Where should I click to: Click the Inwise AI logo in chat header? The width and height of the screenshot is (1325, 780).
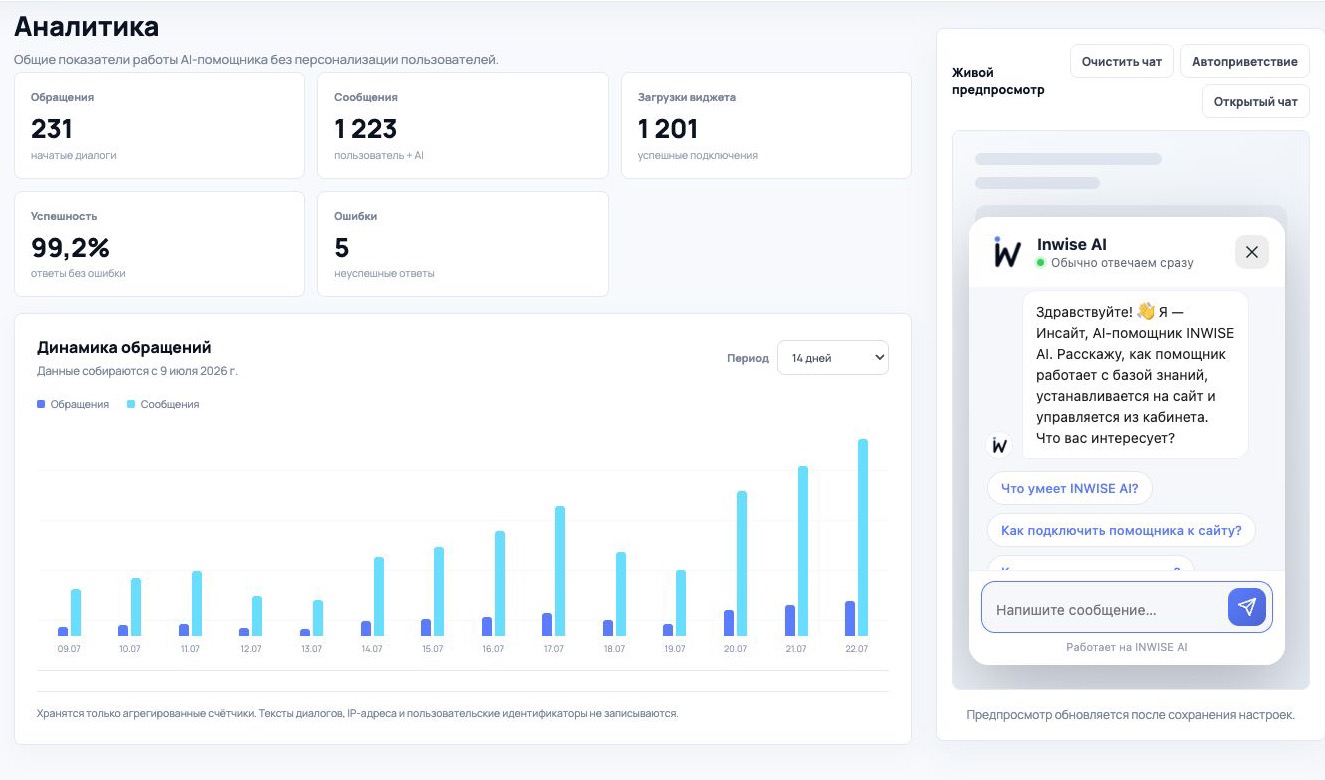coord(1007,252)
